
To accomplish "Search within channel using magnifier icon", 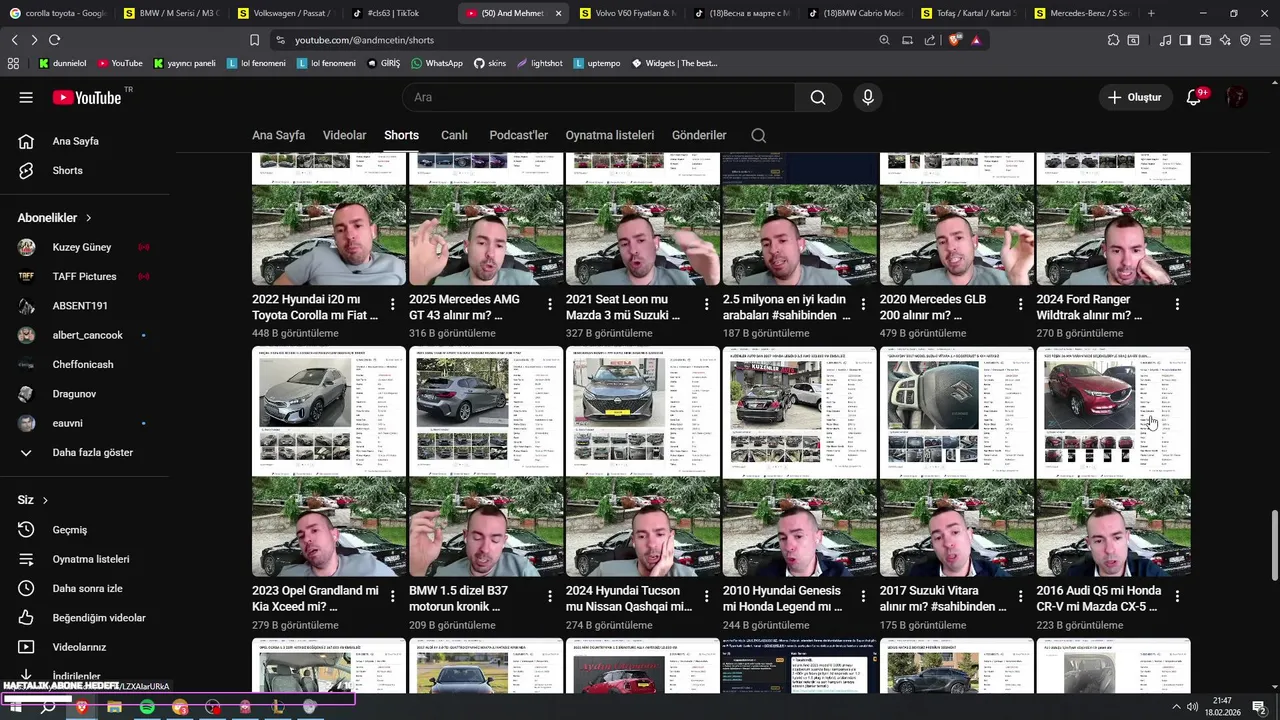I will click(758, 135).
